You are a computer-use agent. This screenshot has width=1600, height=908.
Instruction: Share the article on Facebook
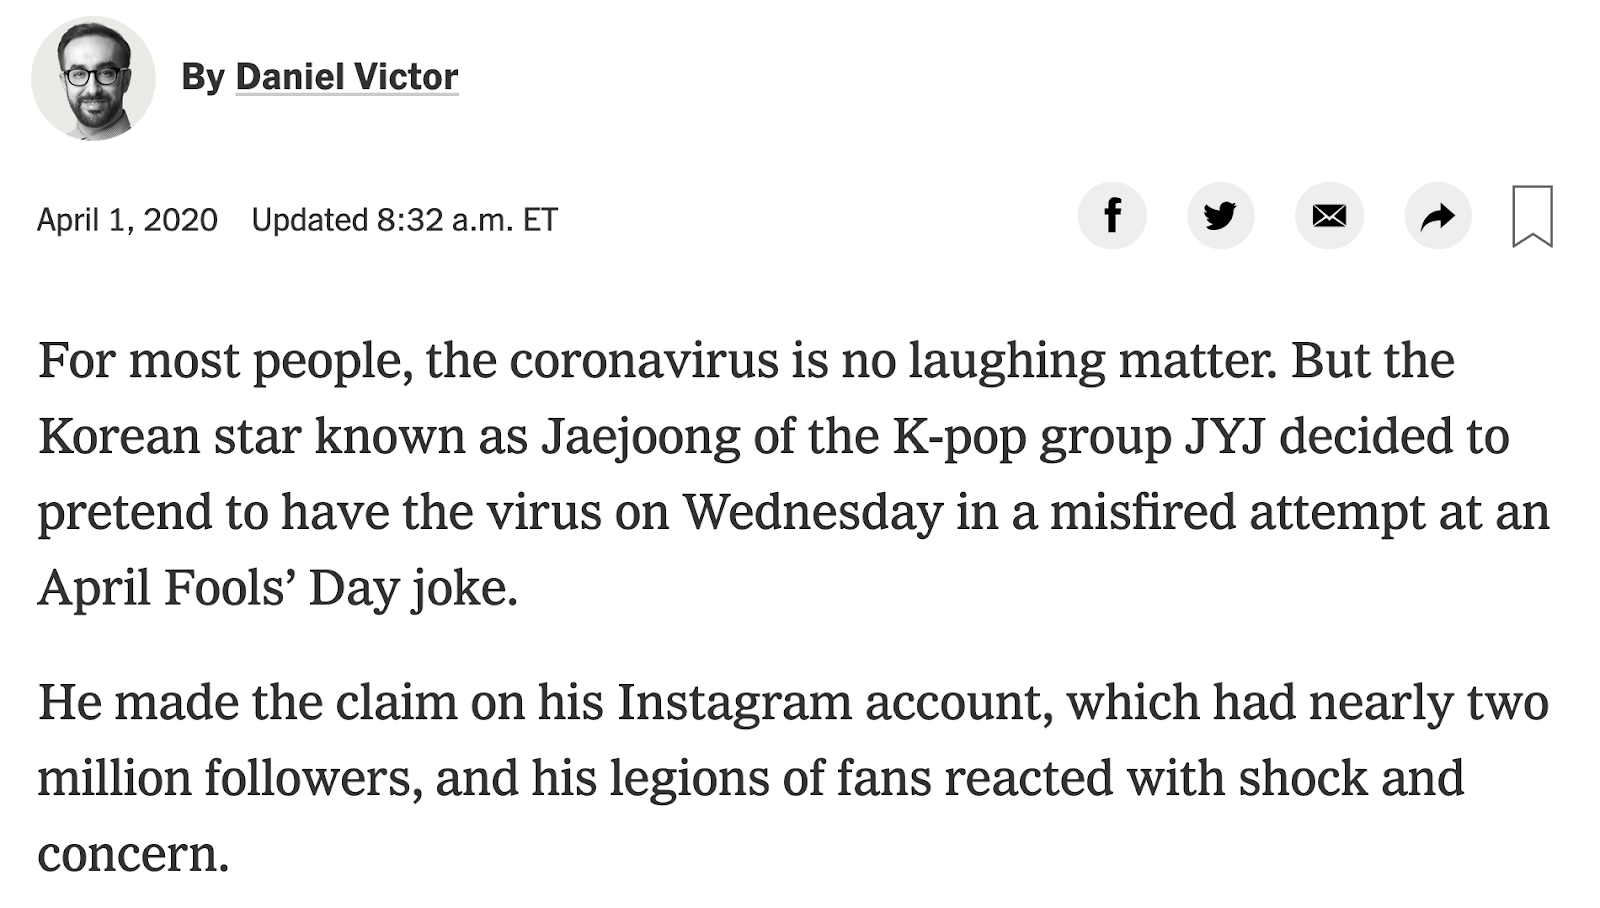coord(1112,216)
